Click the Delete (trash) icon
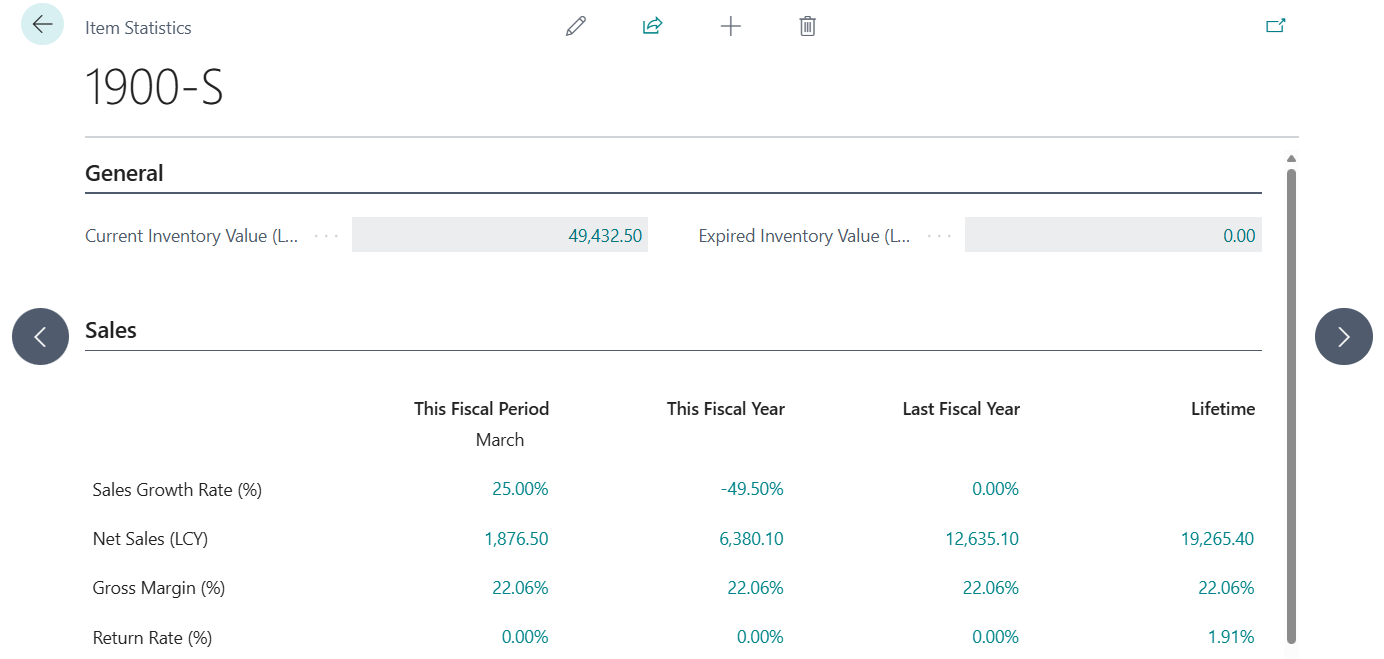The width and height of the screenshot is (1384, 659). 807,26
